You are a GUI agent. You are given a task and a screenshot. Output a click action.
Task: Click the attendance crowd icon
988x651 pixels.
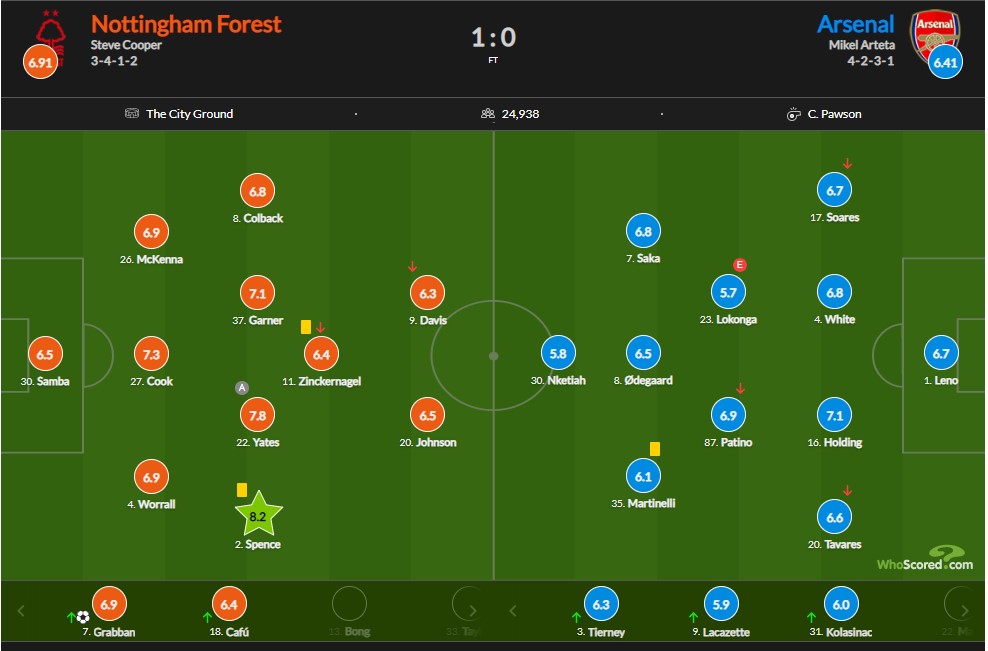[x=488, y=113]
